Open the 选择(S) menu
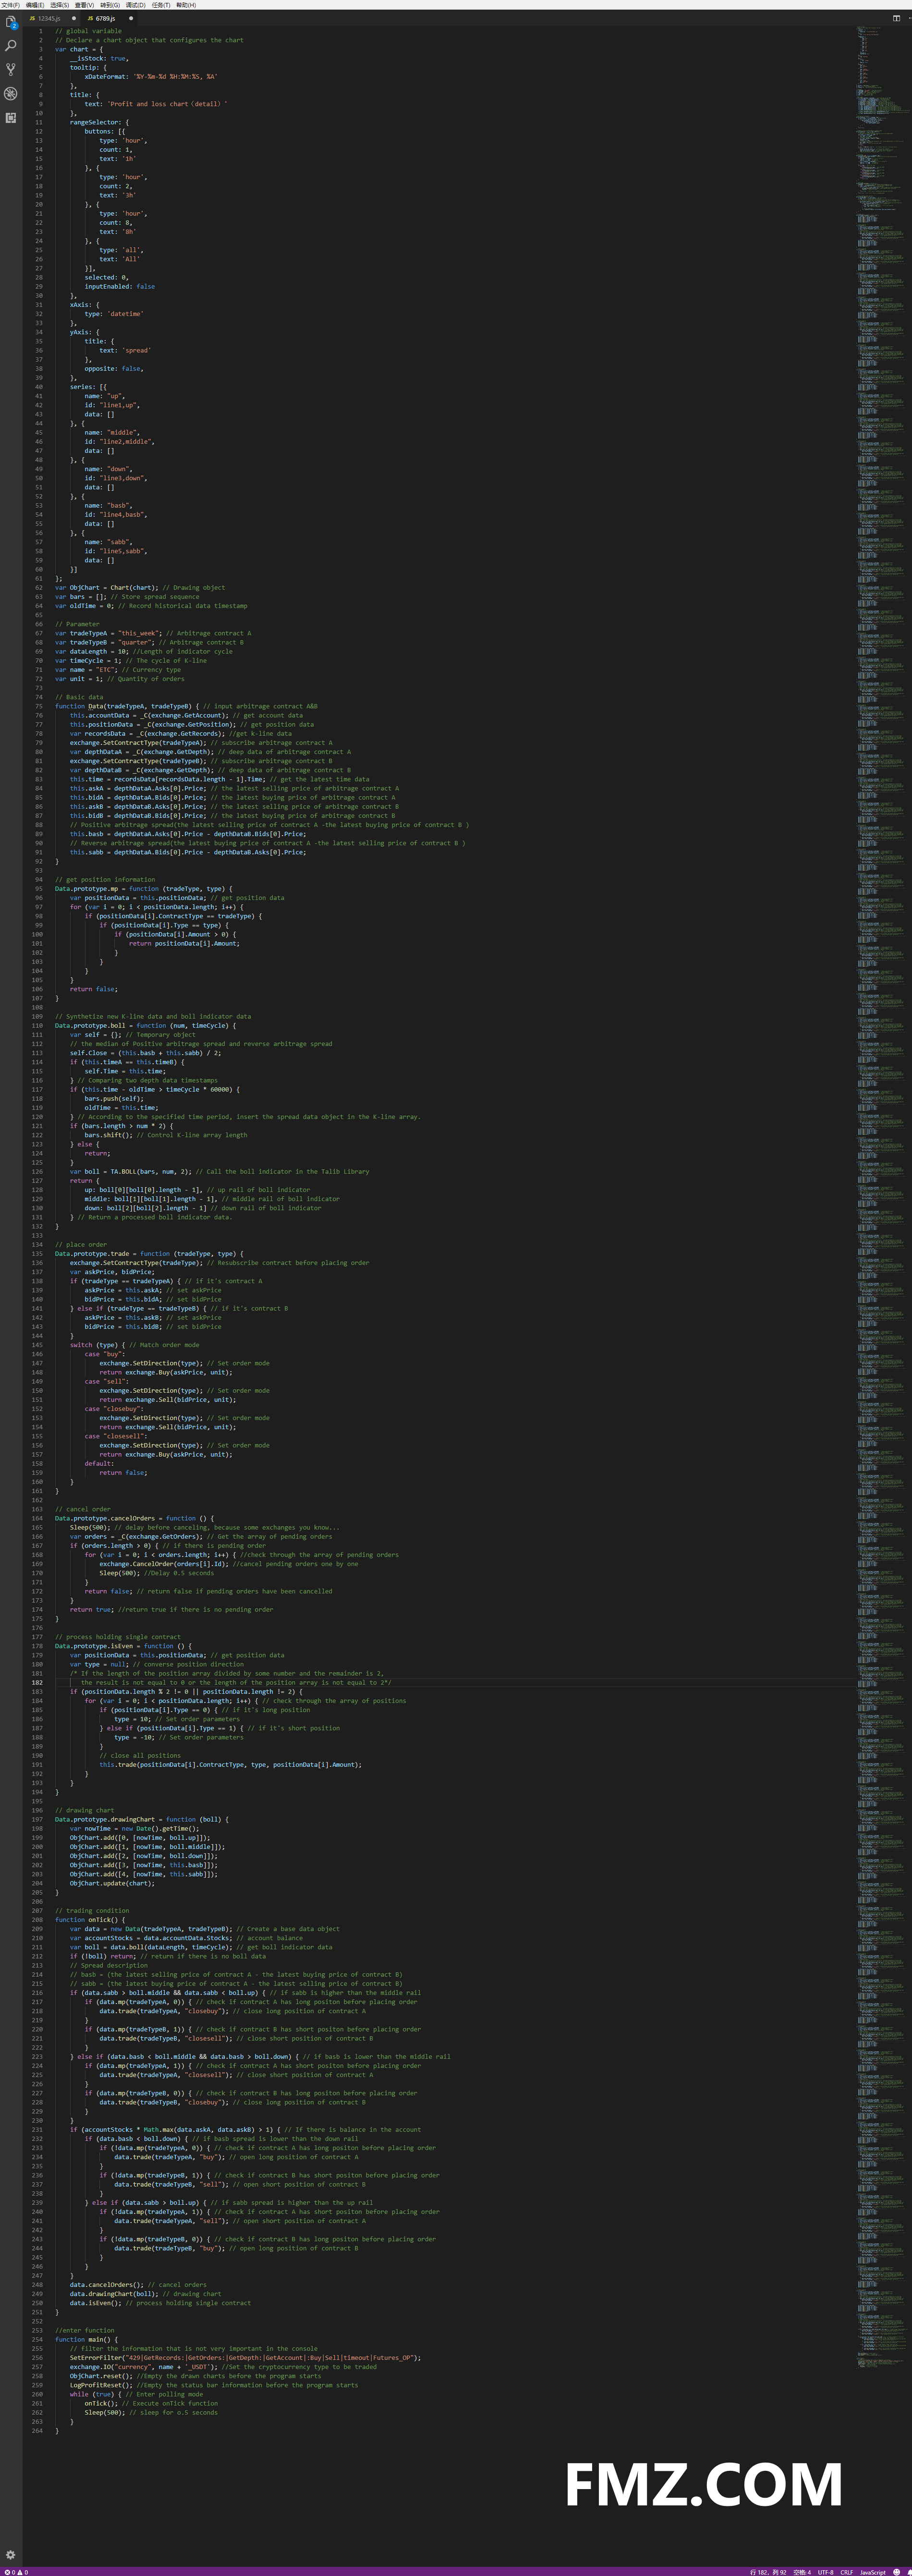Screen dimensions: 912x2576 pos(60,5)
